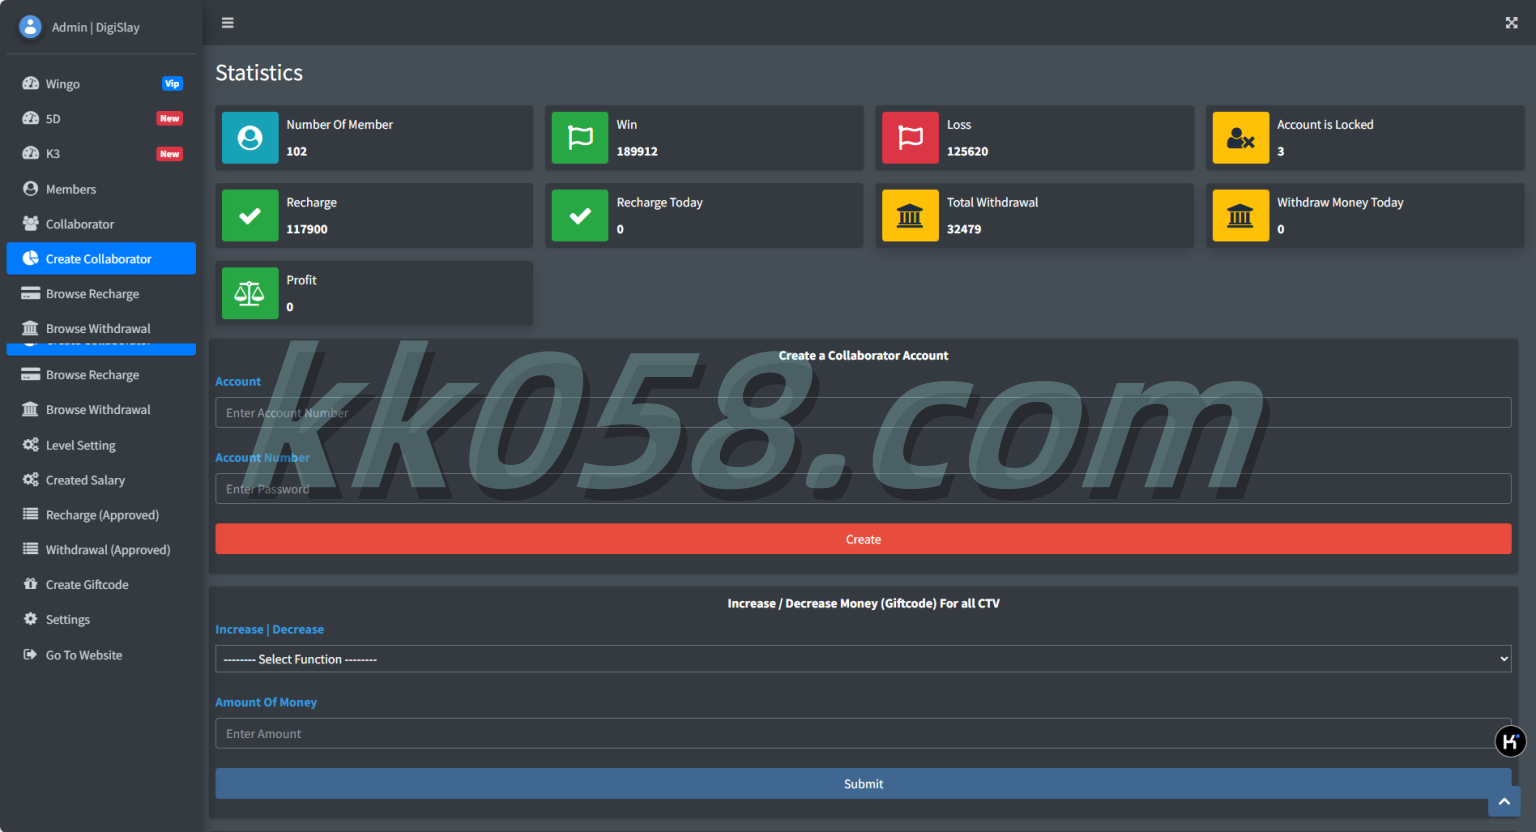Image resolution: width=1536 pixels, height=832 pixels.
Task: Click the Recharge value 117900
Action: 307,230
